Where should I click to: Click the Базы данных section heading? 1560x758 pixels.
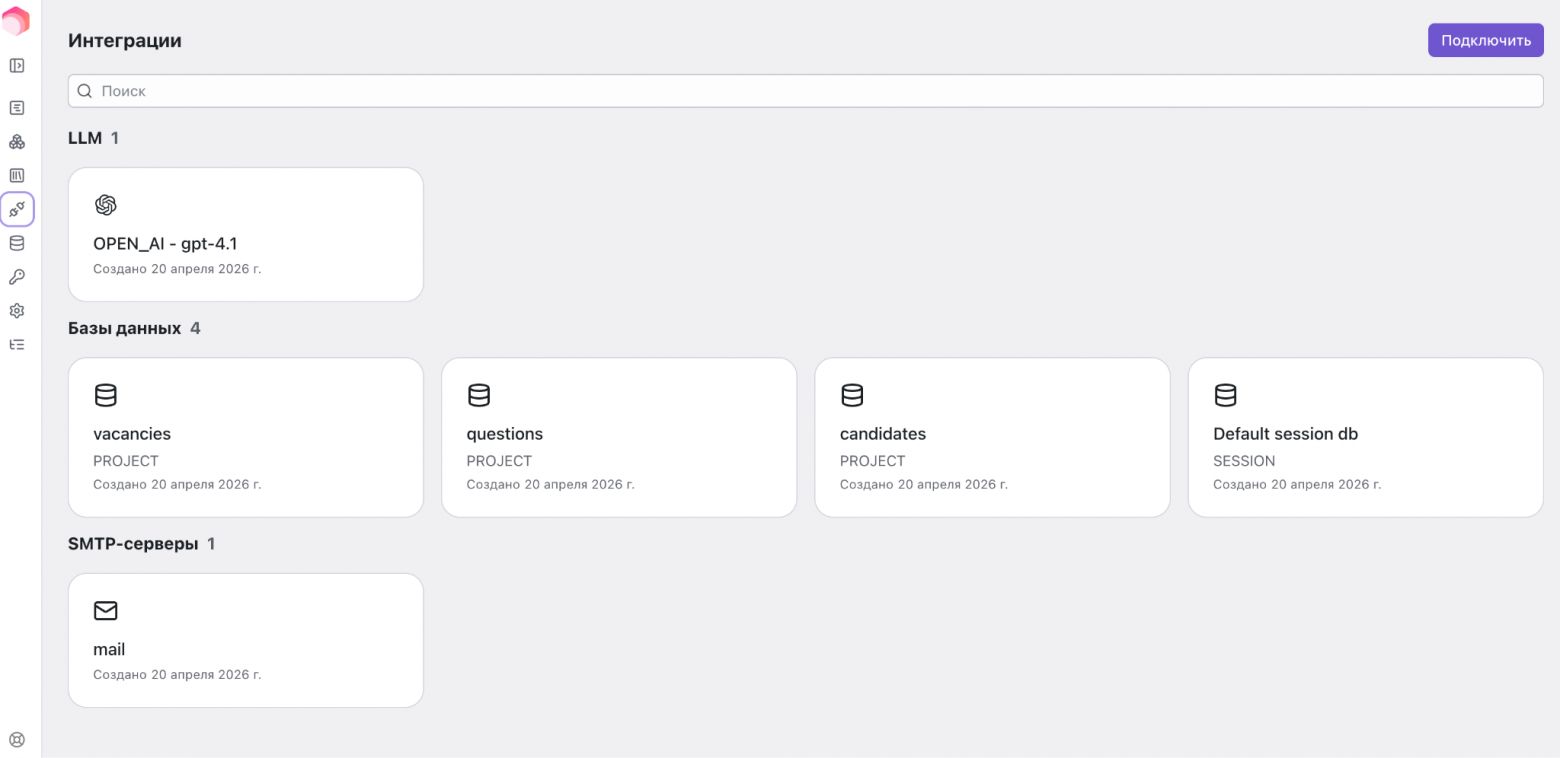(124, 328)
